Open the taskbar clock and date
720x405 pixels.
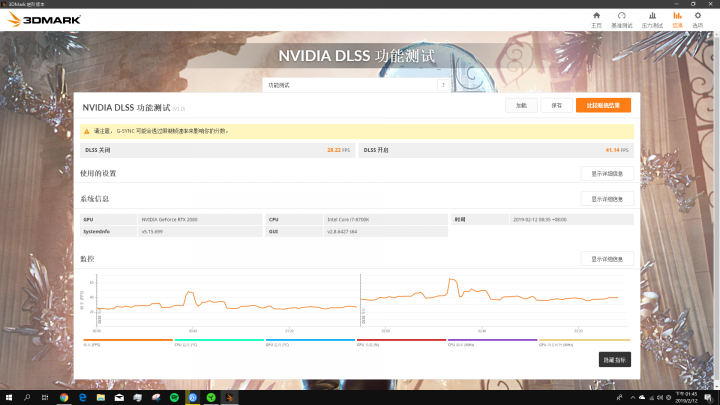point(686,397)
